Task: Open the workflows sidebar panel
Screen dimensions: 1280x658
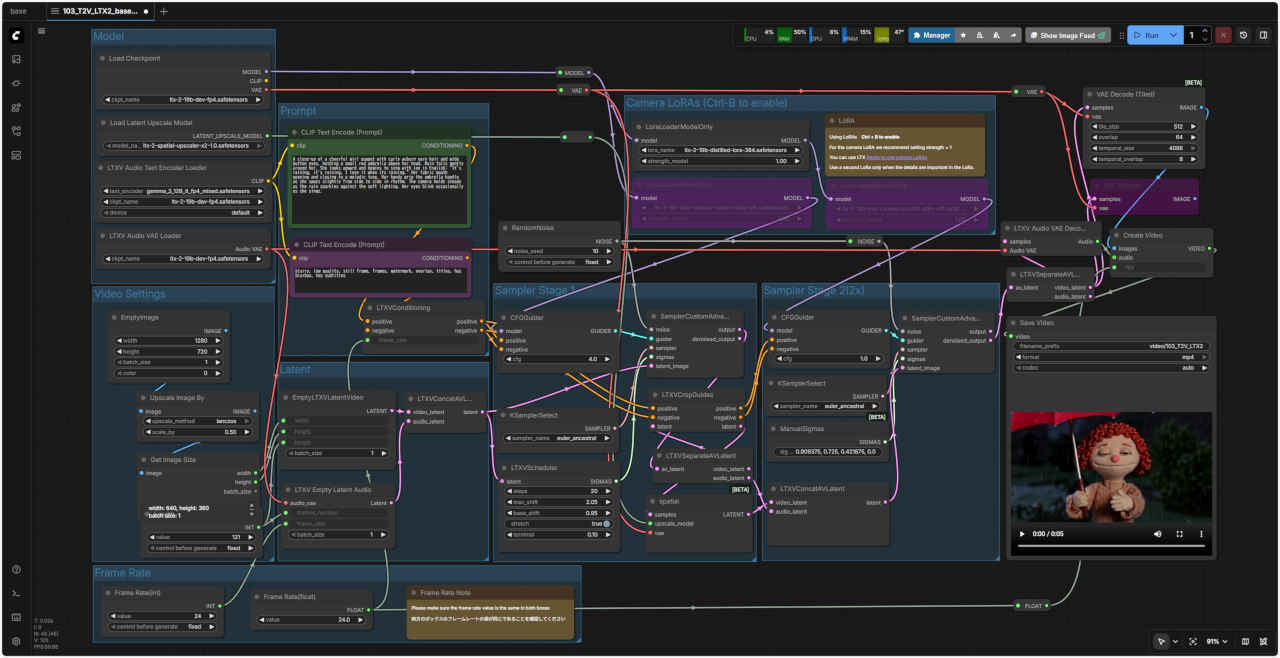Action: coord(16,131)
